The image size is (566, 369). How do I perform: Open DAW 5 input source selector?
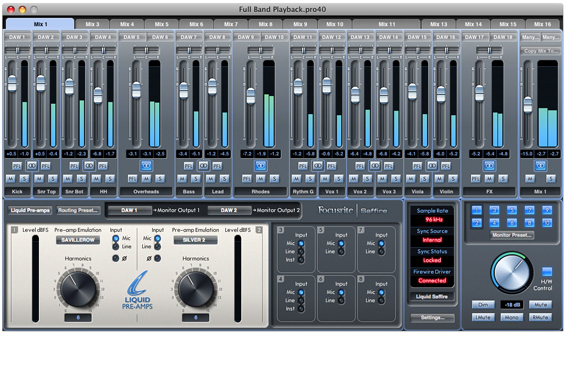point(132,37)
